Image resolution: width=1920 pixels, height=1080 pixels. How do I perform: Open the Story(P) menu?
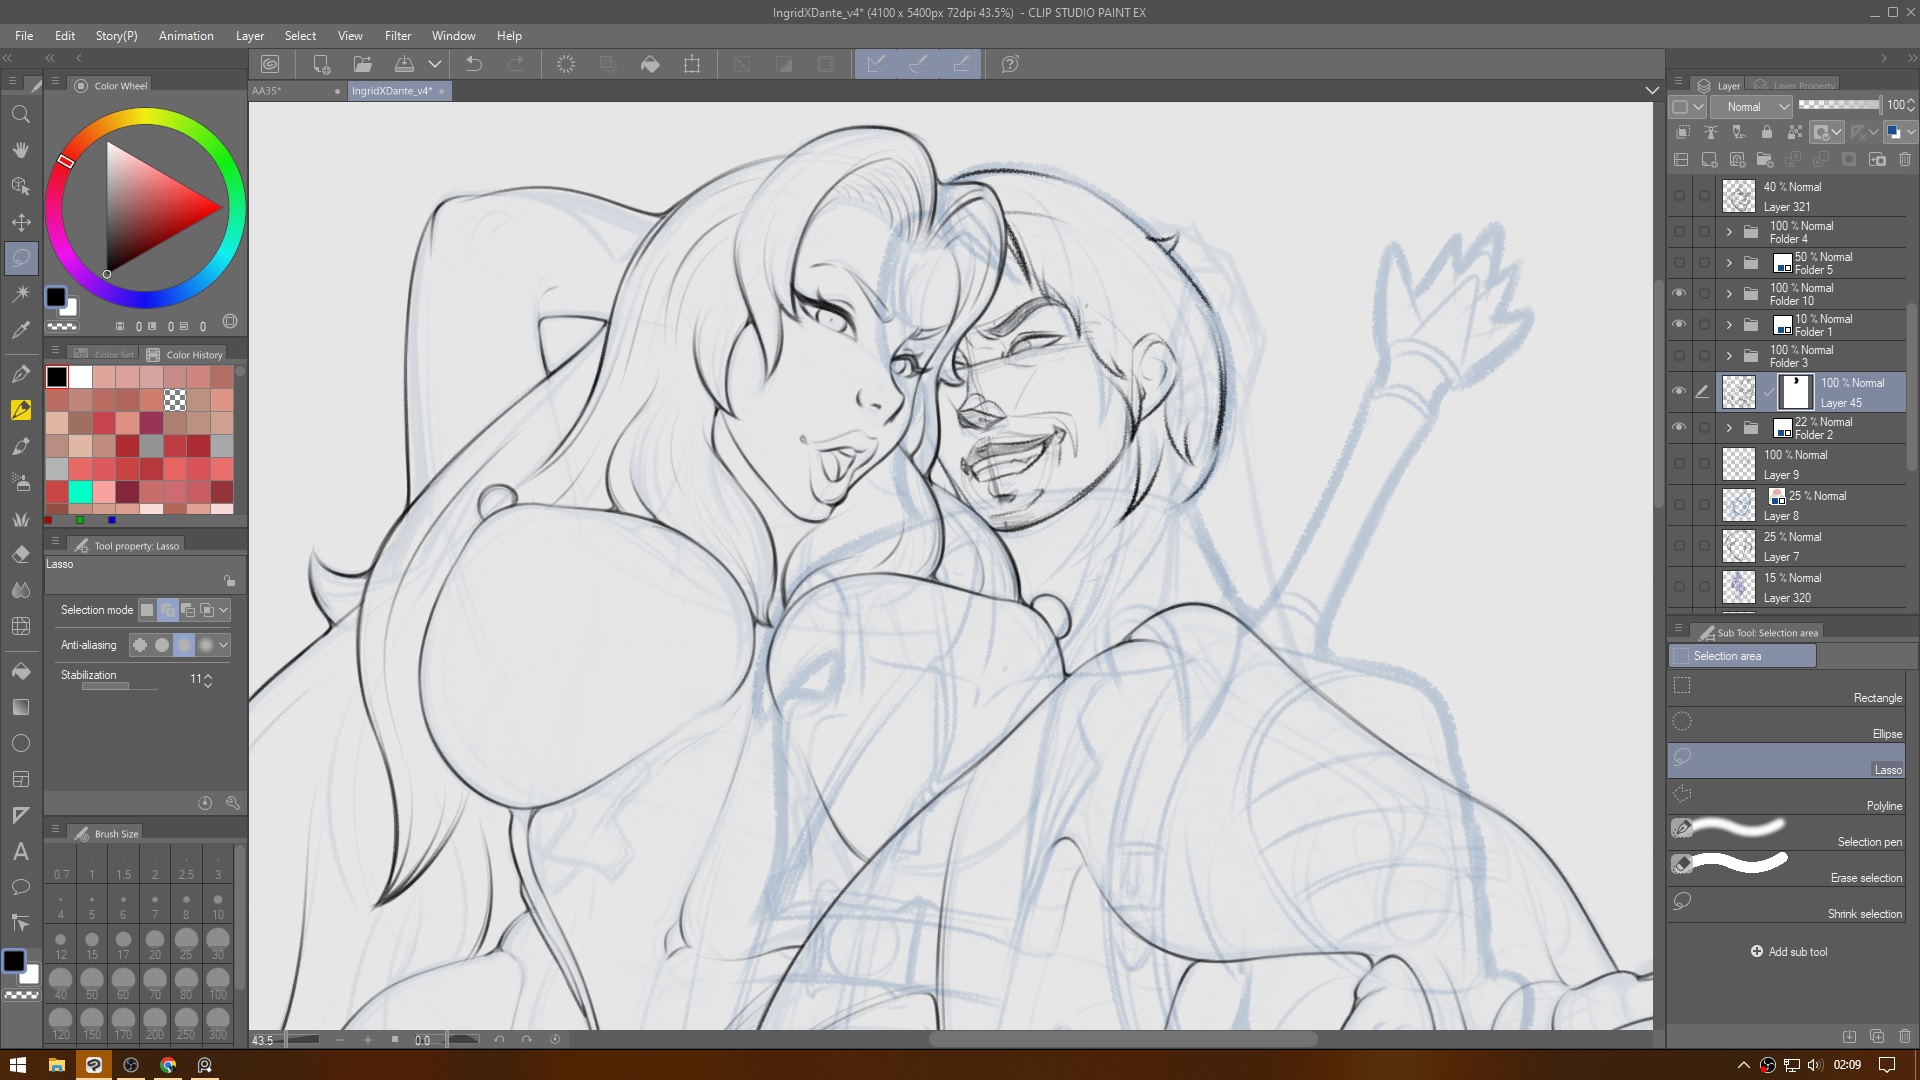pos(116,36)
